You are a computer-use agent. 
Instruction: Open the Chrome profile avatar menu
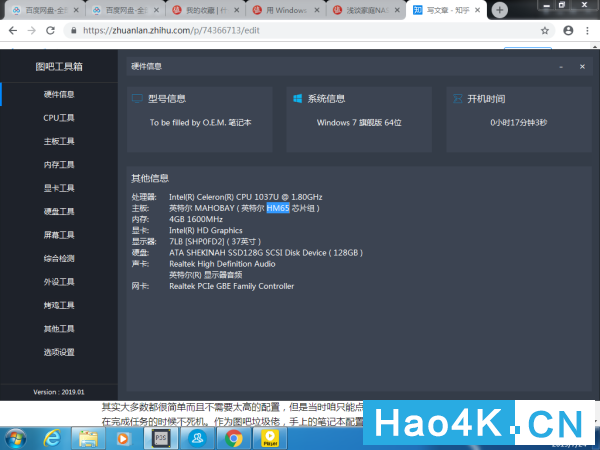(x=568, y=31)
